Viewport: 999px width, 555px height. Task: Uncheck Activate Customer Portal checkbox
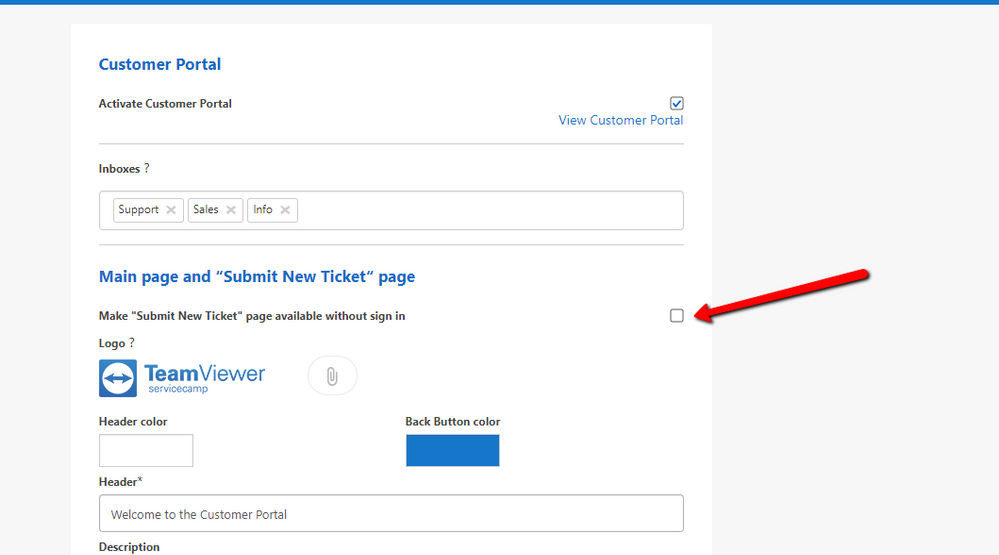677,103
